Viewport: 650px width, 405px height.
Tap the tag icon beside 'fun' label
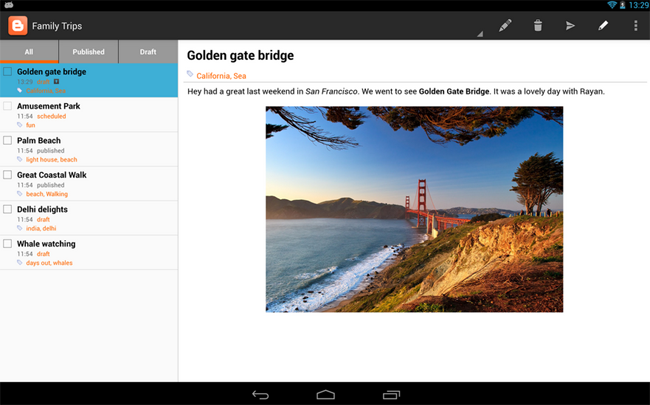coord(19,125)
